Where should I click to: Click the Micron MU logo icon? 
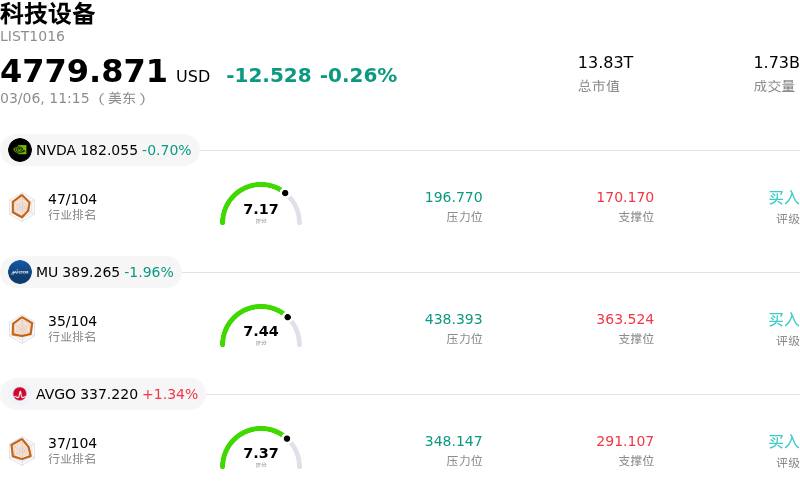[x=20, y=272]
